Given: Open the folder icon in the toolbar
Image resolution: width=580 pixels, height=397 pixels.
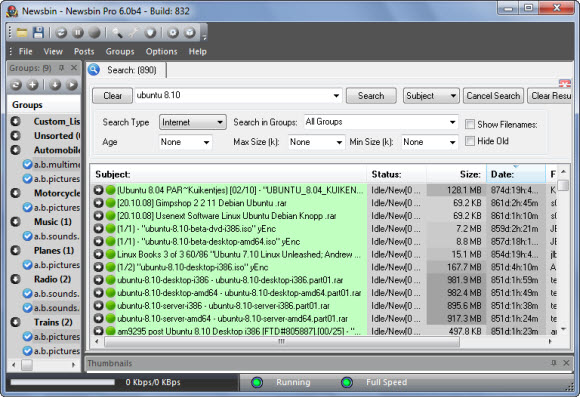Looking at the screenshot, I should pos(22,33).
